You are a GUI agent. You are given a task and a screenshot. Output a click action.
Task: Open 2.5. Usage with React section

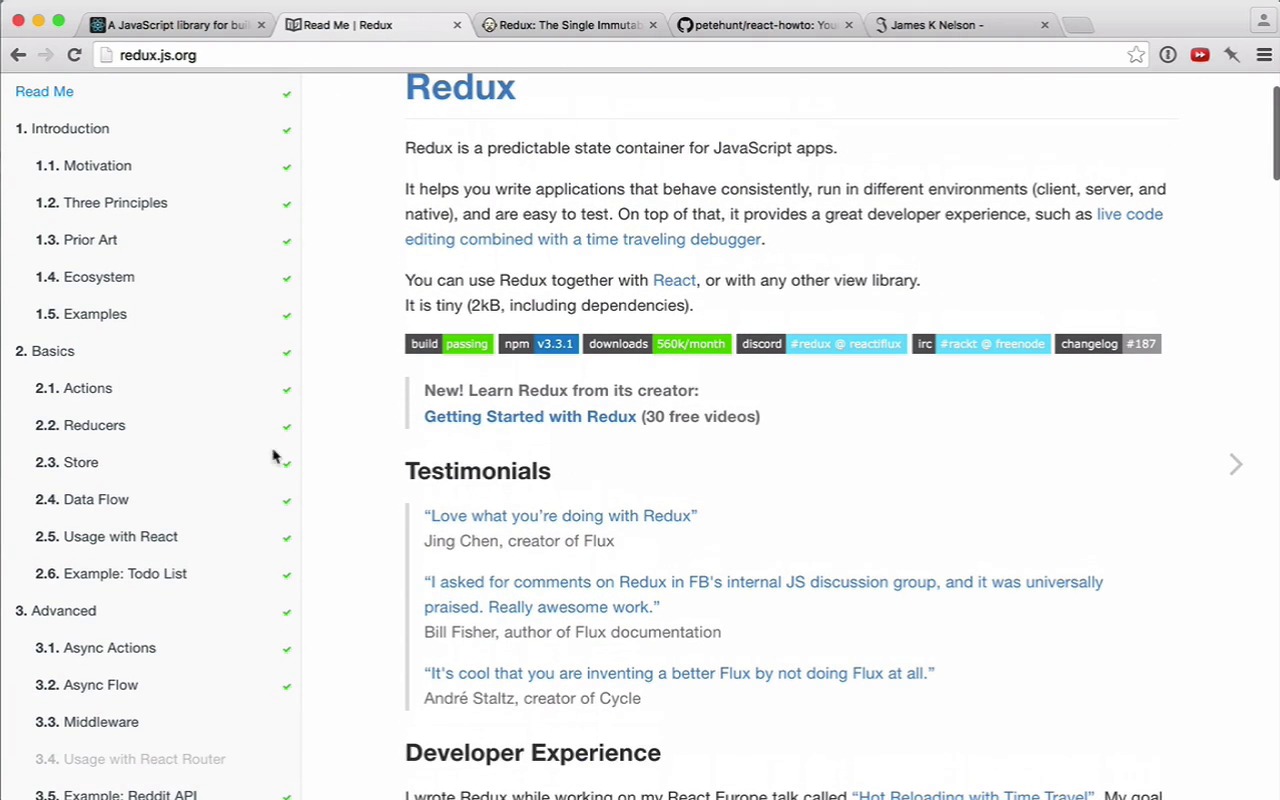point(106,535)
